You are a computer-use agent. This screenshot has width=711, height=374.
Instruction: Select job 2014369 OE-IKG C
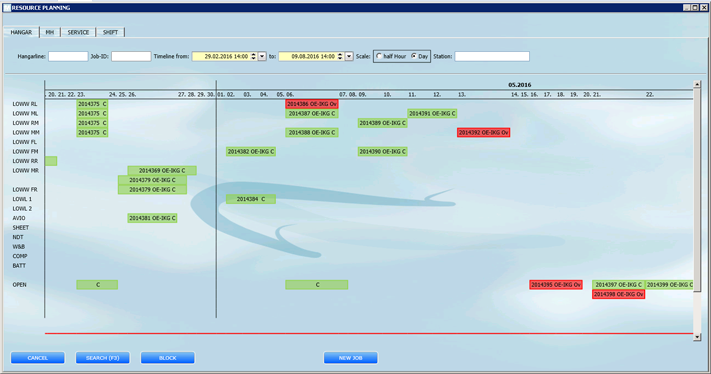click(x=162, y=170)
